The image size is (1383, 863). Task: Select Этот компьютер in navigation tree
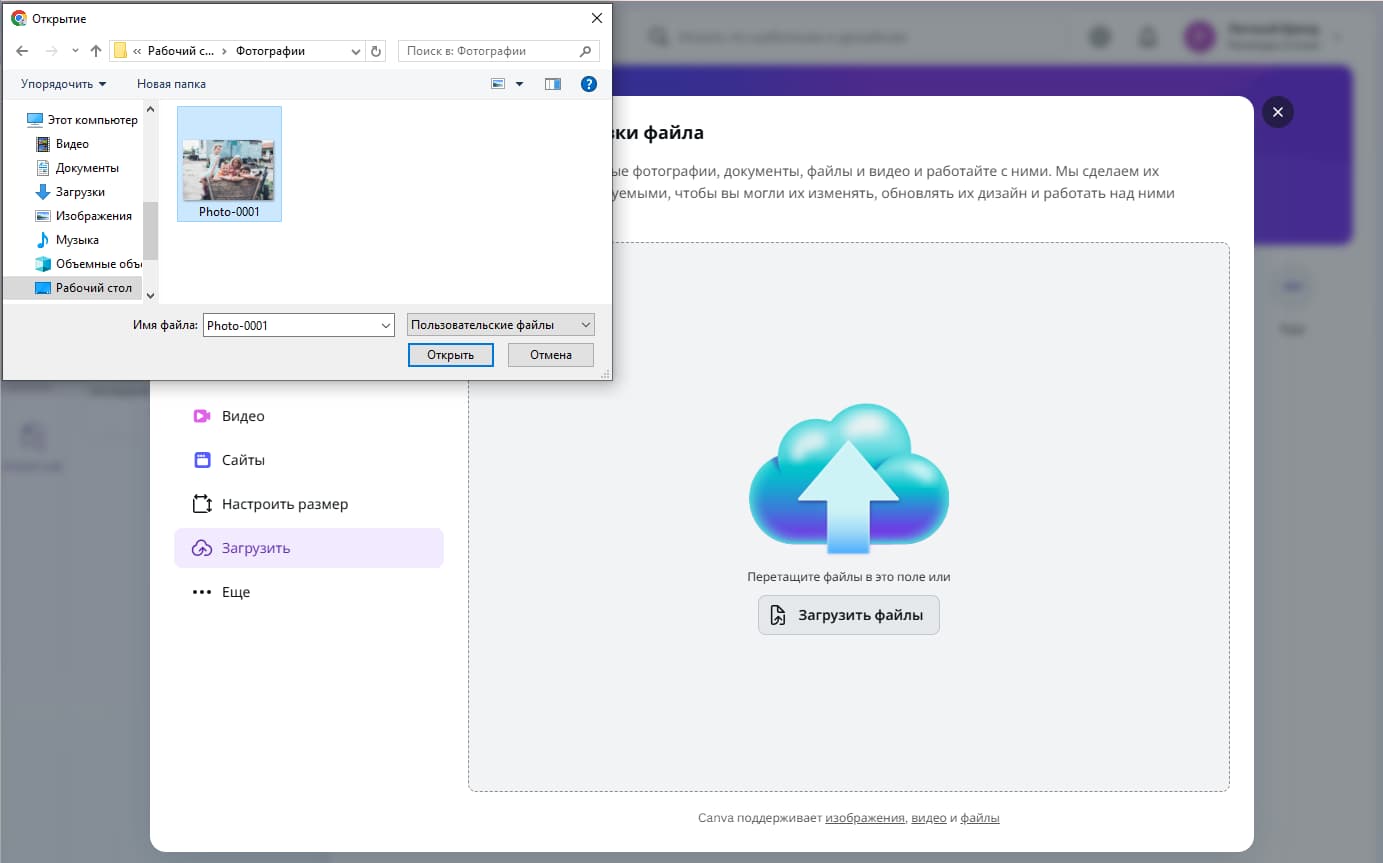click(82, 120)
